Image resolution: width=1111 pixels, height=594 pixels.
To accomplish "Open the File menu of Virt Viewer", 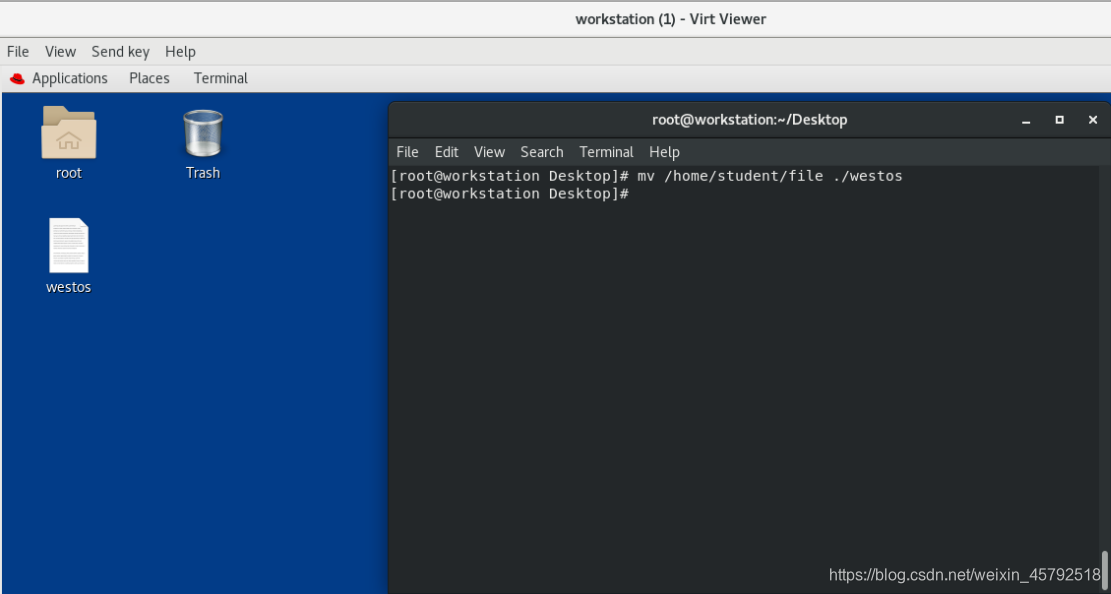I will (17, 51).
